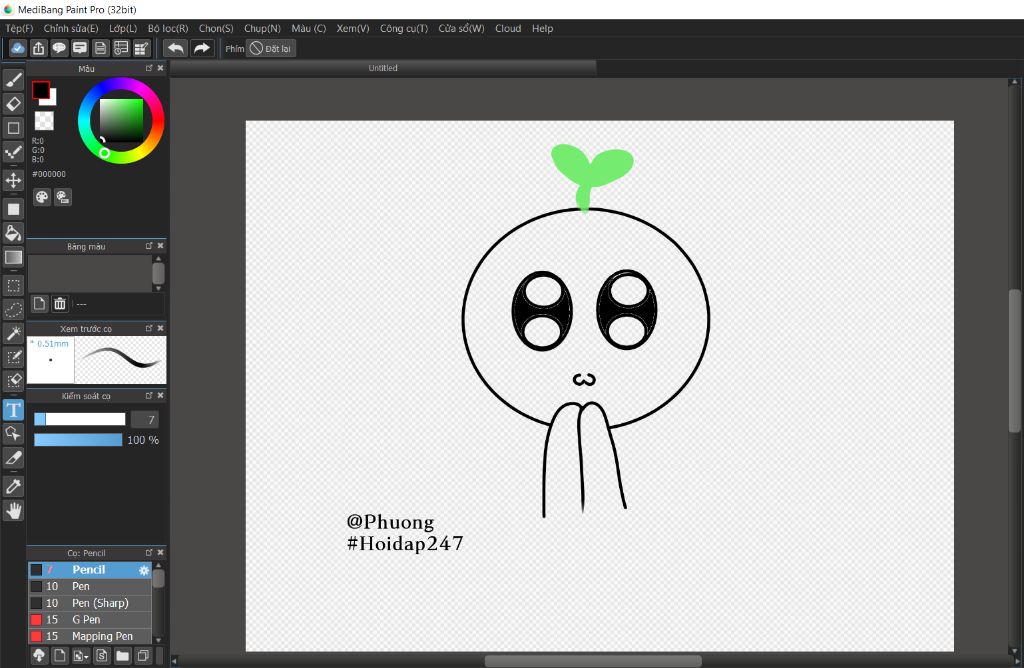The width and height of the screenshot is (1024, 668).
Task: Select the Bucket fill tool
Action: click(x=13, y=233)
